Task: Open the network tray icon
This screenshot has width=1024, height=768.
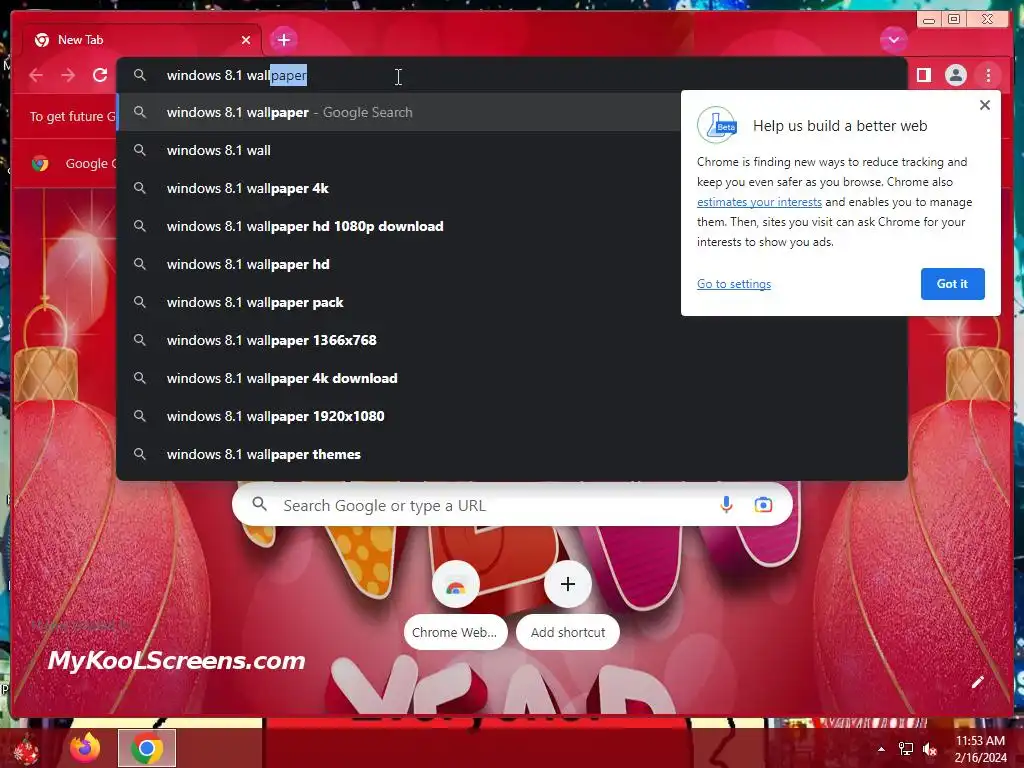Action: click(906, 749)
